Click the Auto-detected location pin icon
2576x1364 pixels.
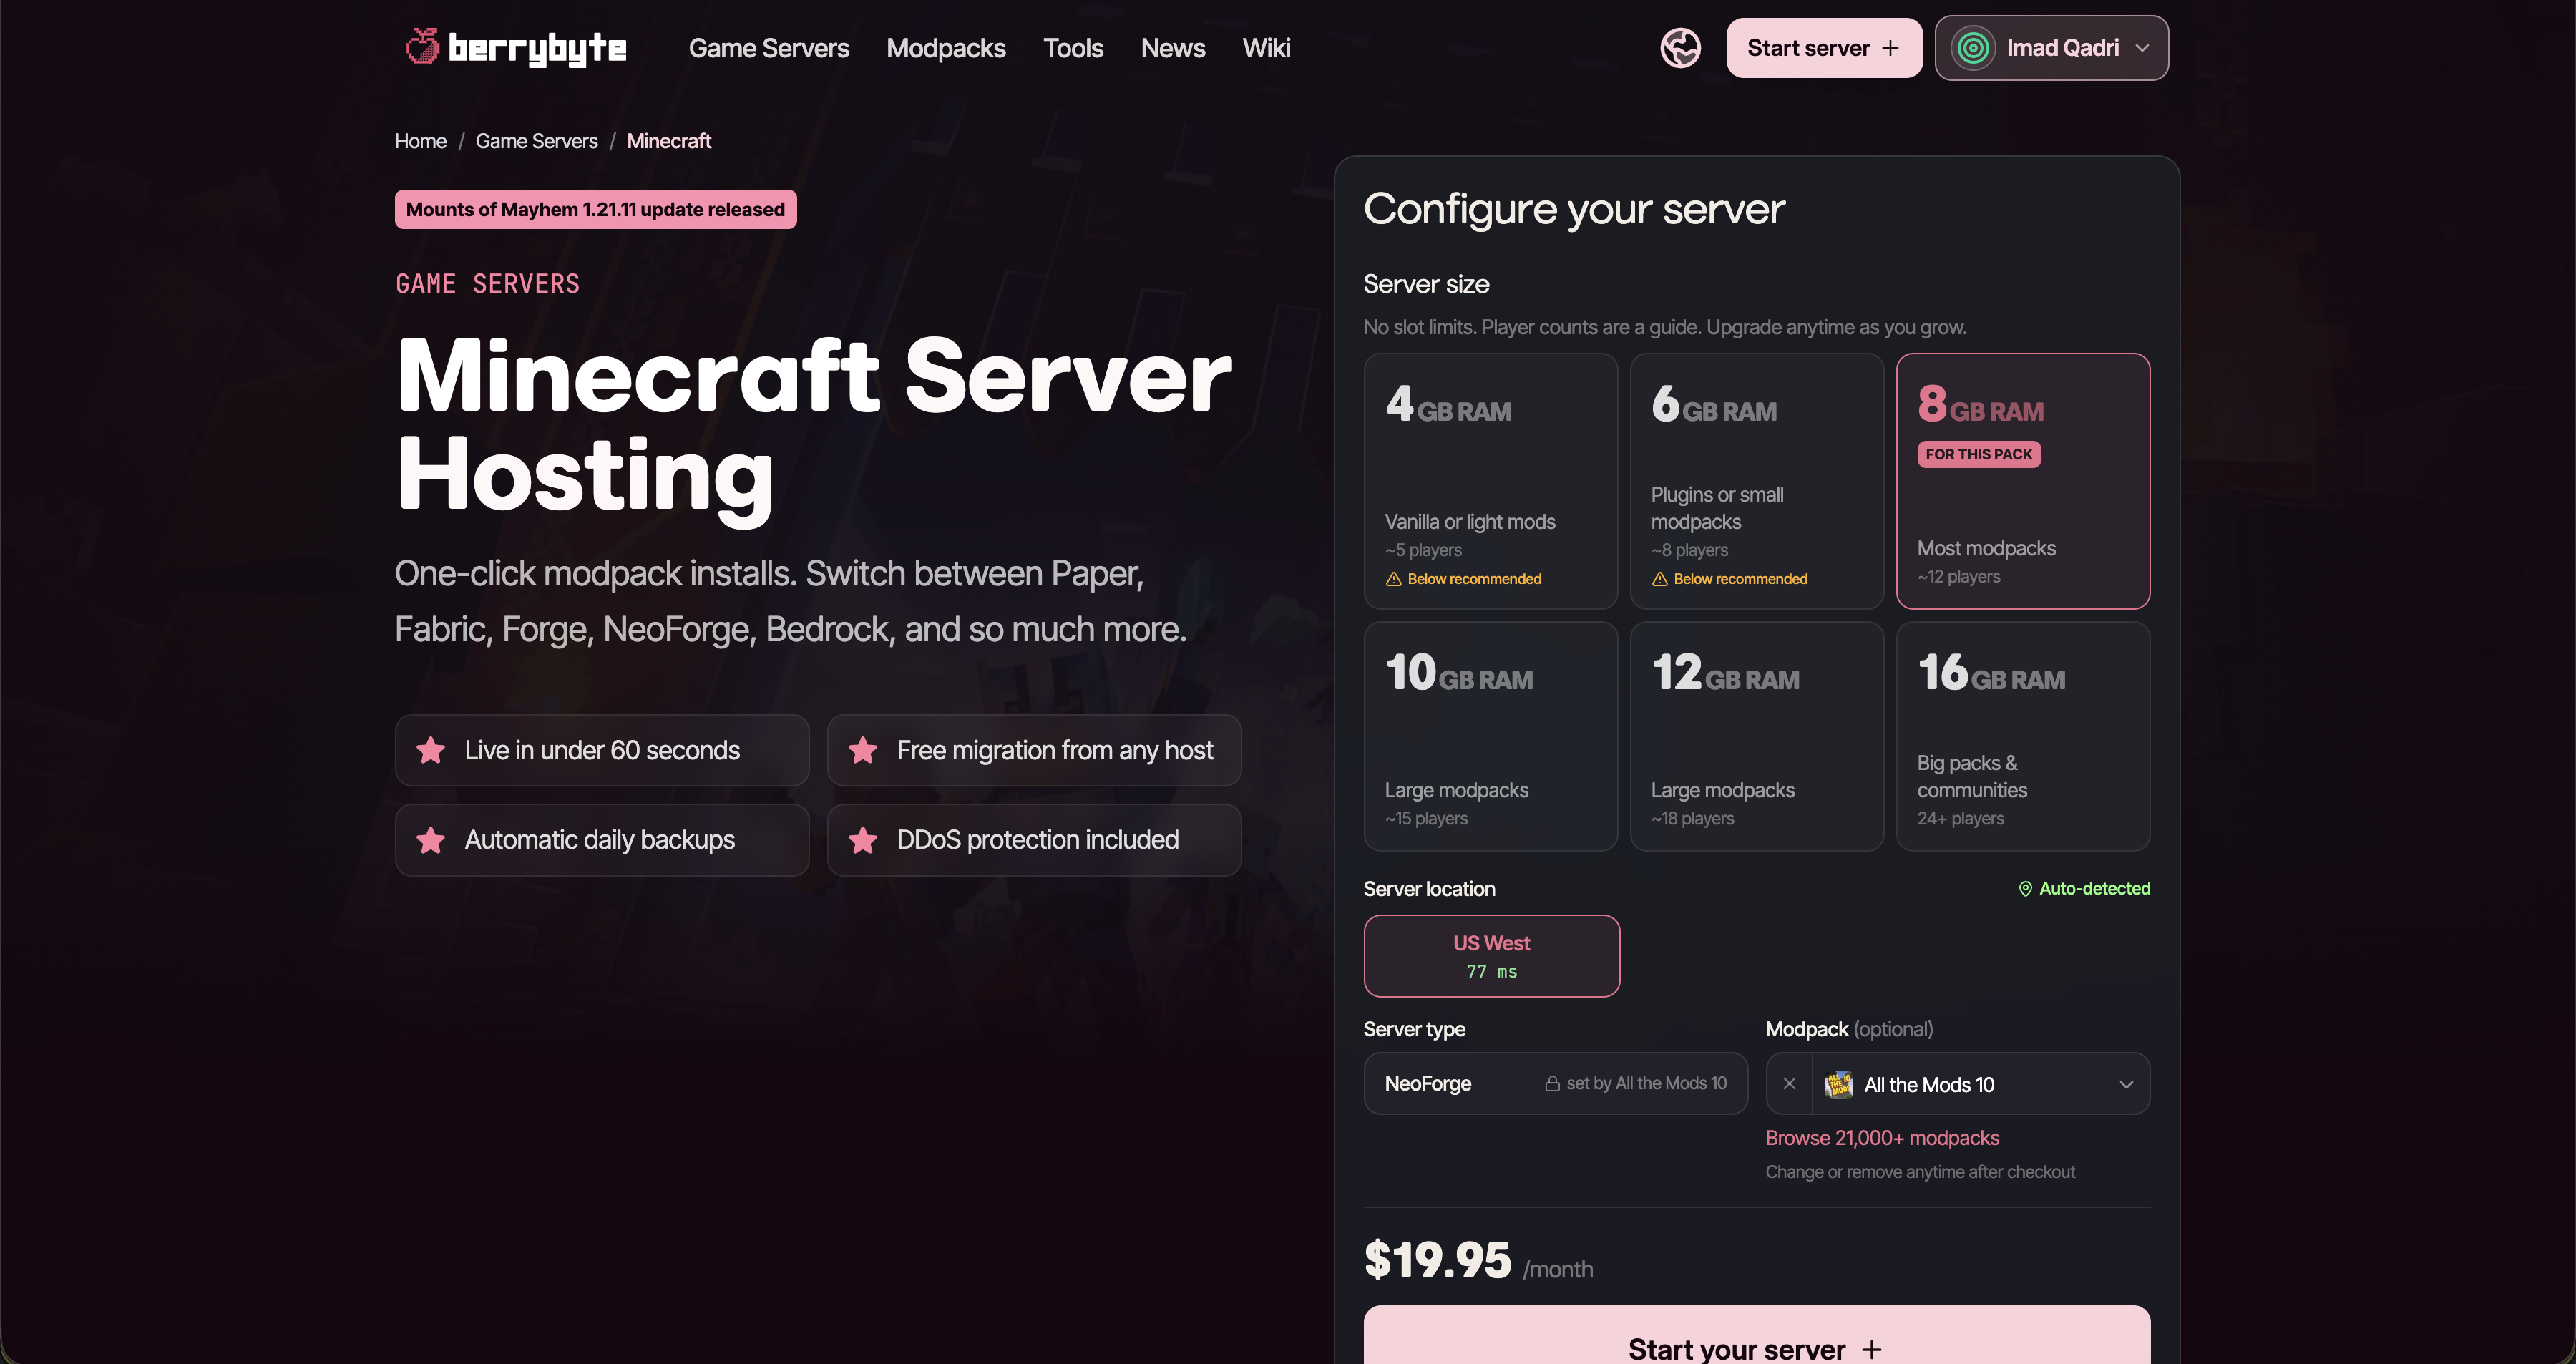click(x=2025, y=889)
